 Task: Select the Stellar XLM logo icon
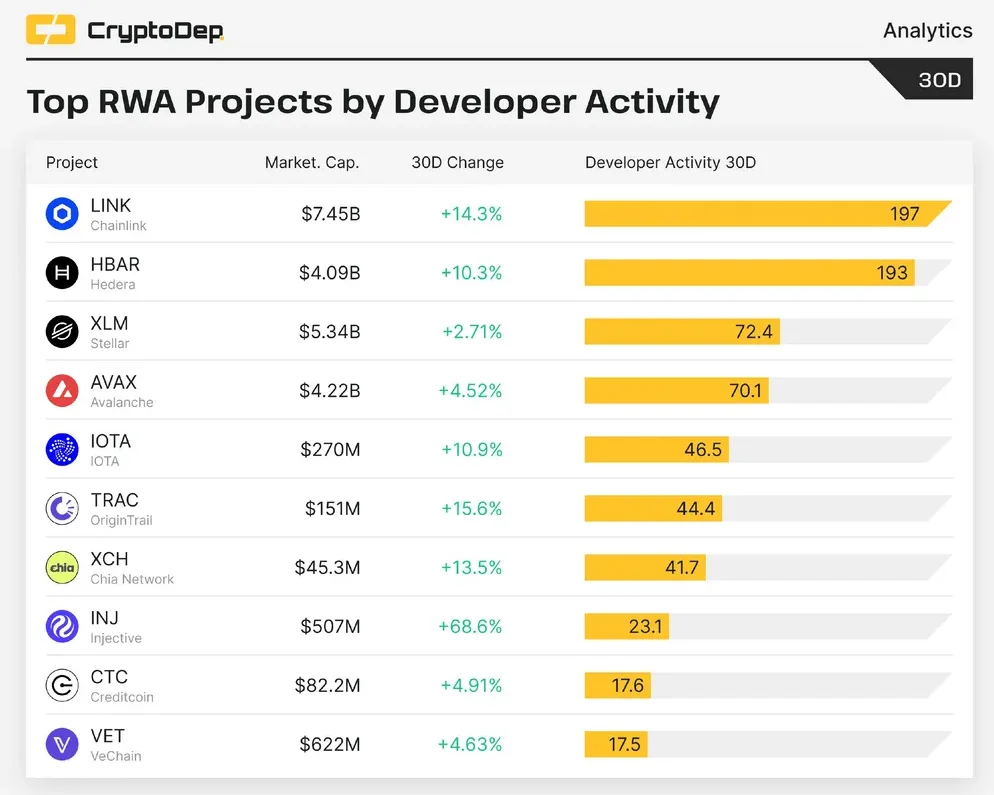pyautogui.click(x=62, y=332)
